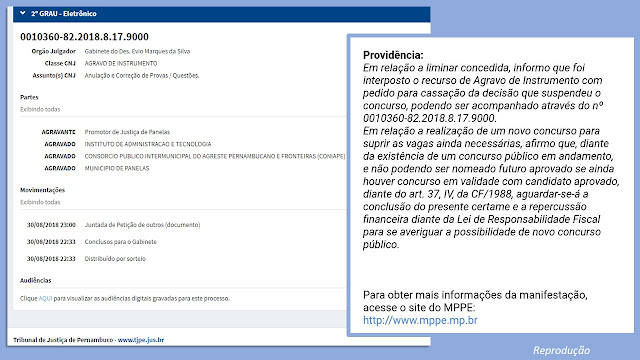Screen dimensions: 640x360
Task: Click 'Anulação e Correção de Provas / Questões.'
Action: [x=142, y=76]
